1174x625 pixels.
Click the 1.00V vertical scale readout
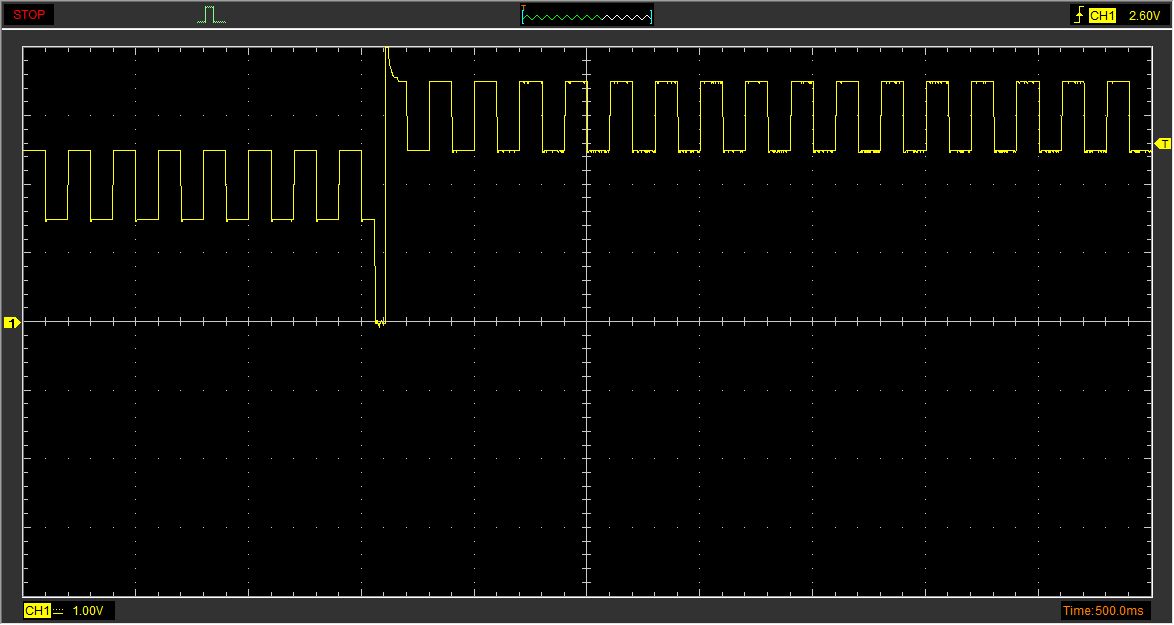(x=90, y=610)
